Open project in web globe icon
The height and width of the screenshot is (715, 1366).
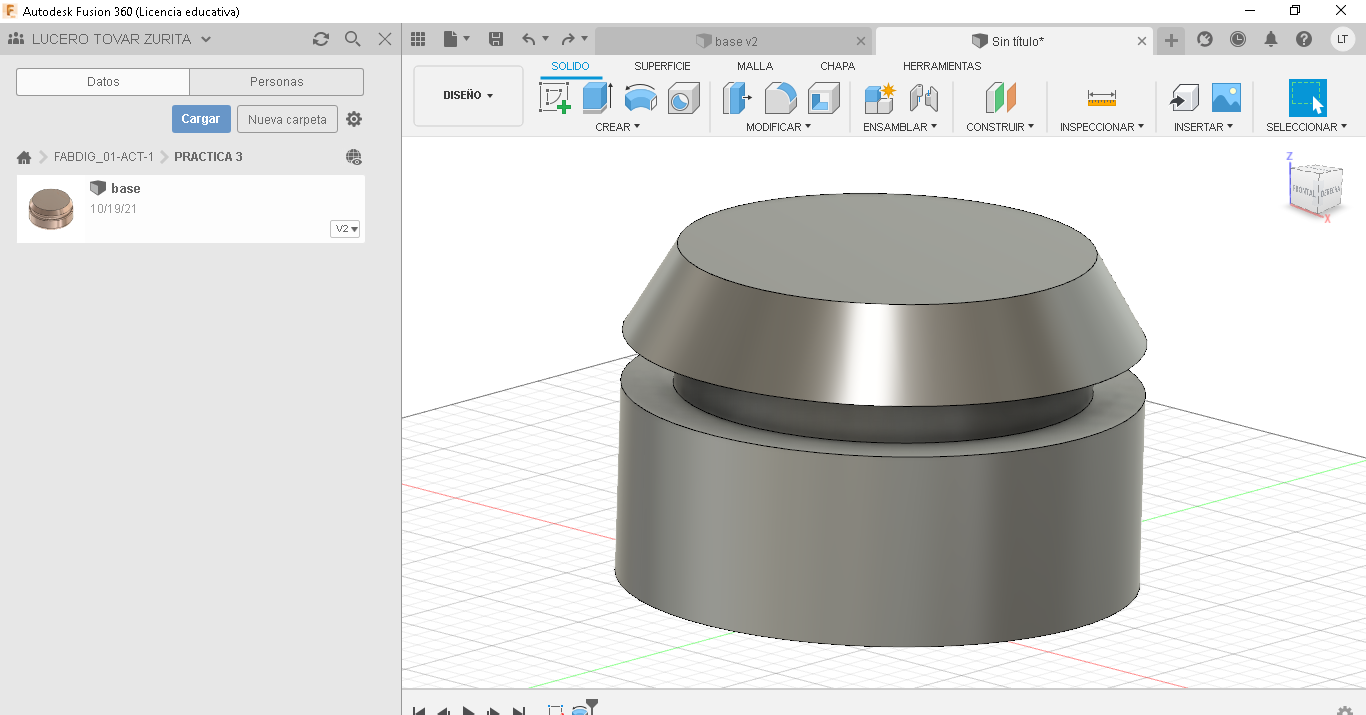[354, 157]
